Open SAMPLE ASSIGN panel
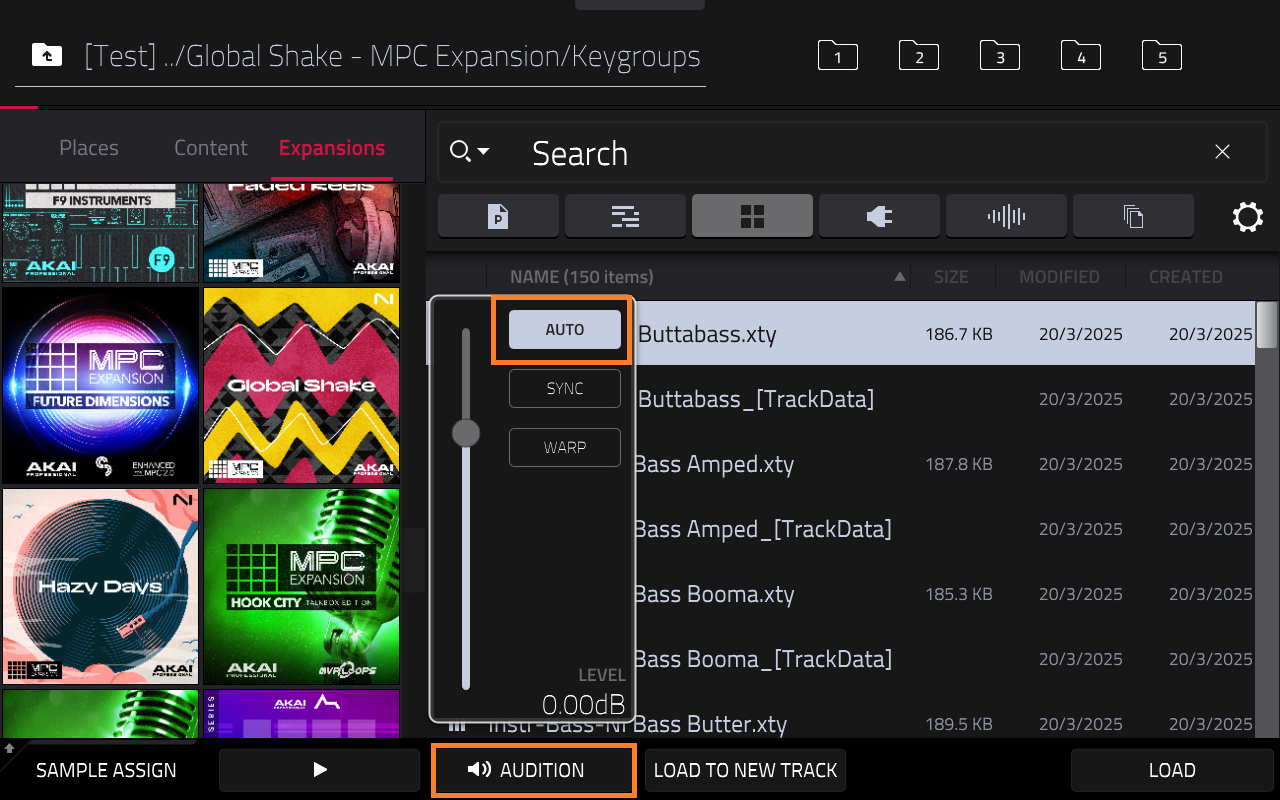Viewport: 1280px width, 800px height. (106, 770)
